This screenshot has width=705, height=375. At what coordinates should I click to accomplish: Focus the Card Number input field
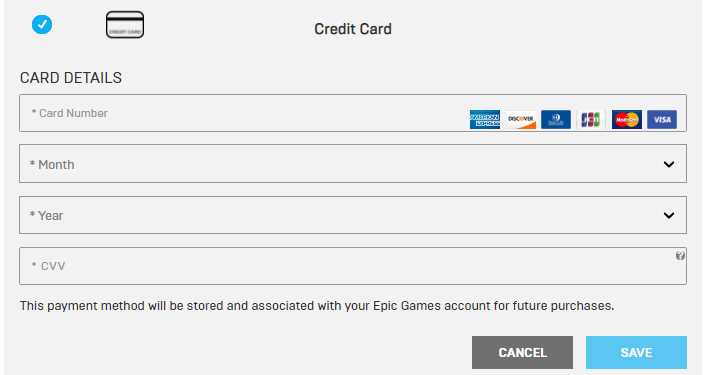353,113
